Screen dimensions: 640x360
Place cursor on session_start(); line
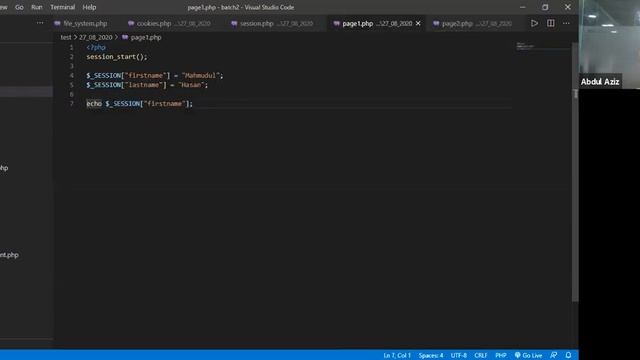(x=117, y=57)
